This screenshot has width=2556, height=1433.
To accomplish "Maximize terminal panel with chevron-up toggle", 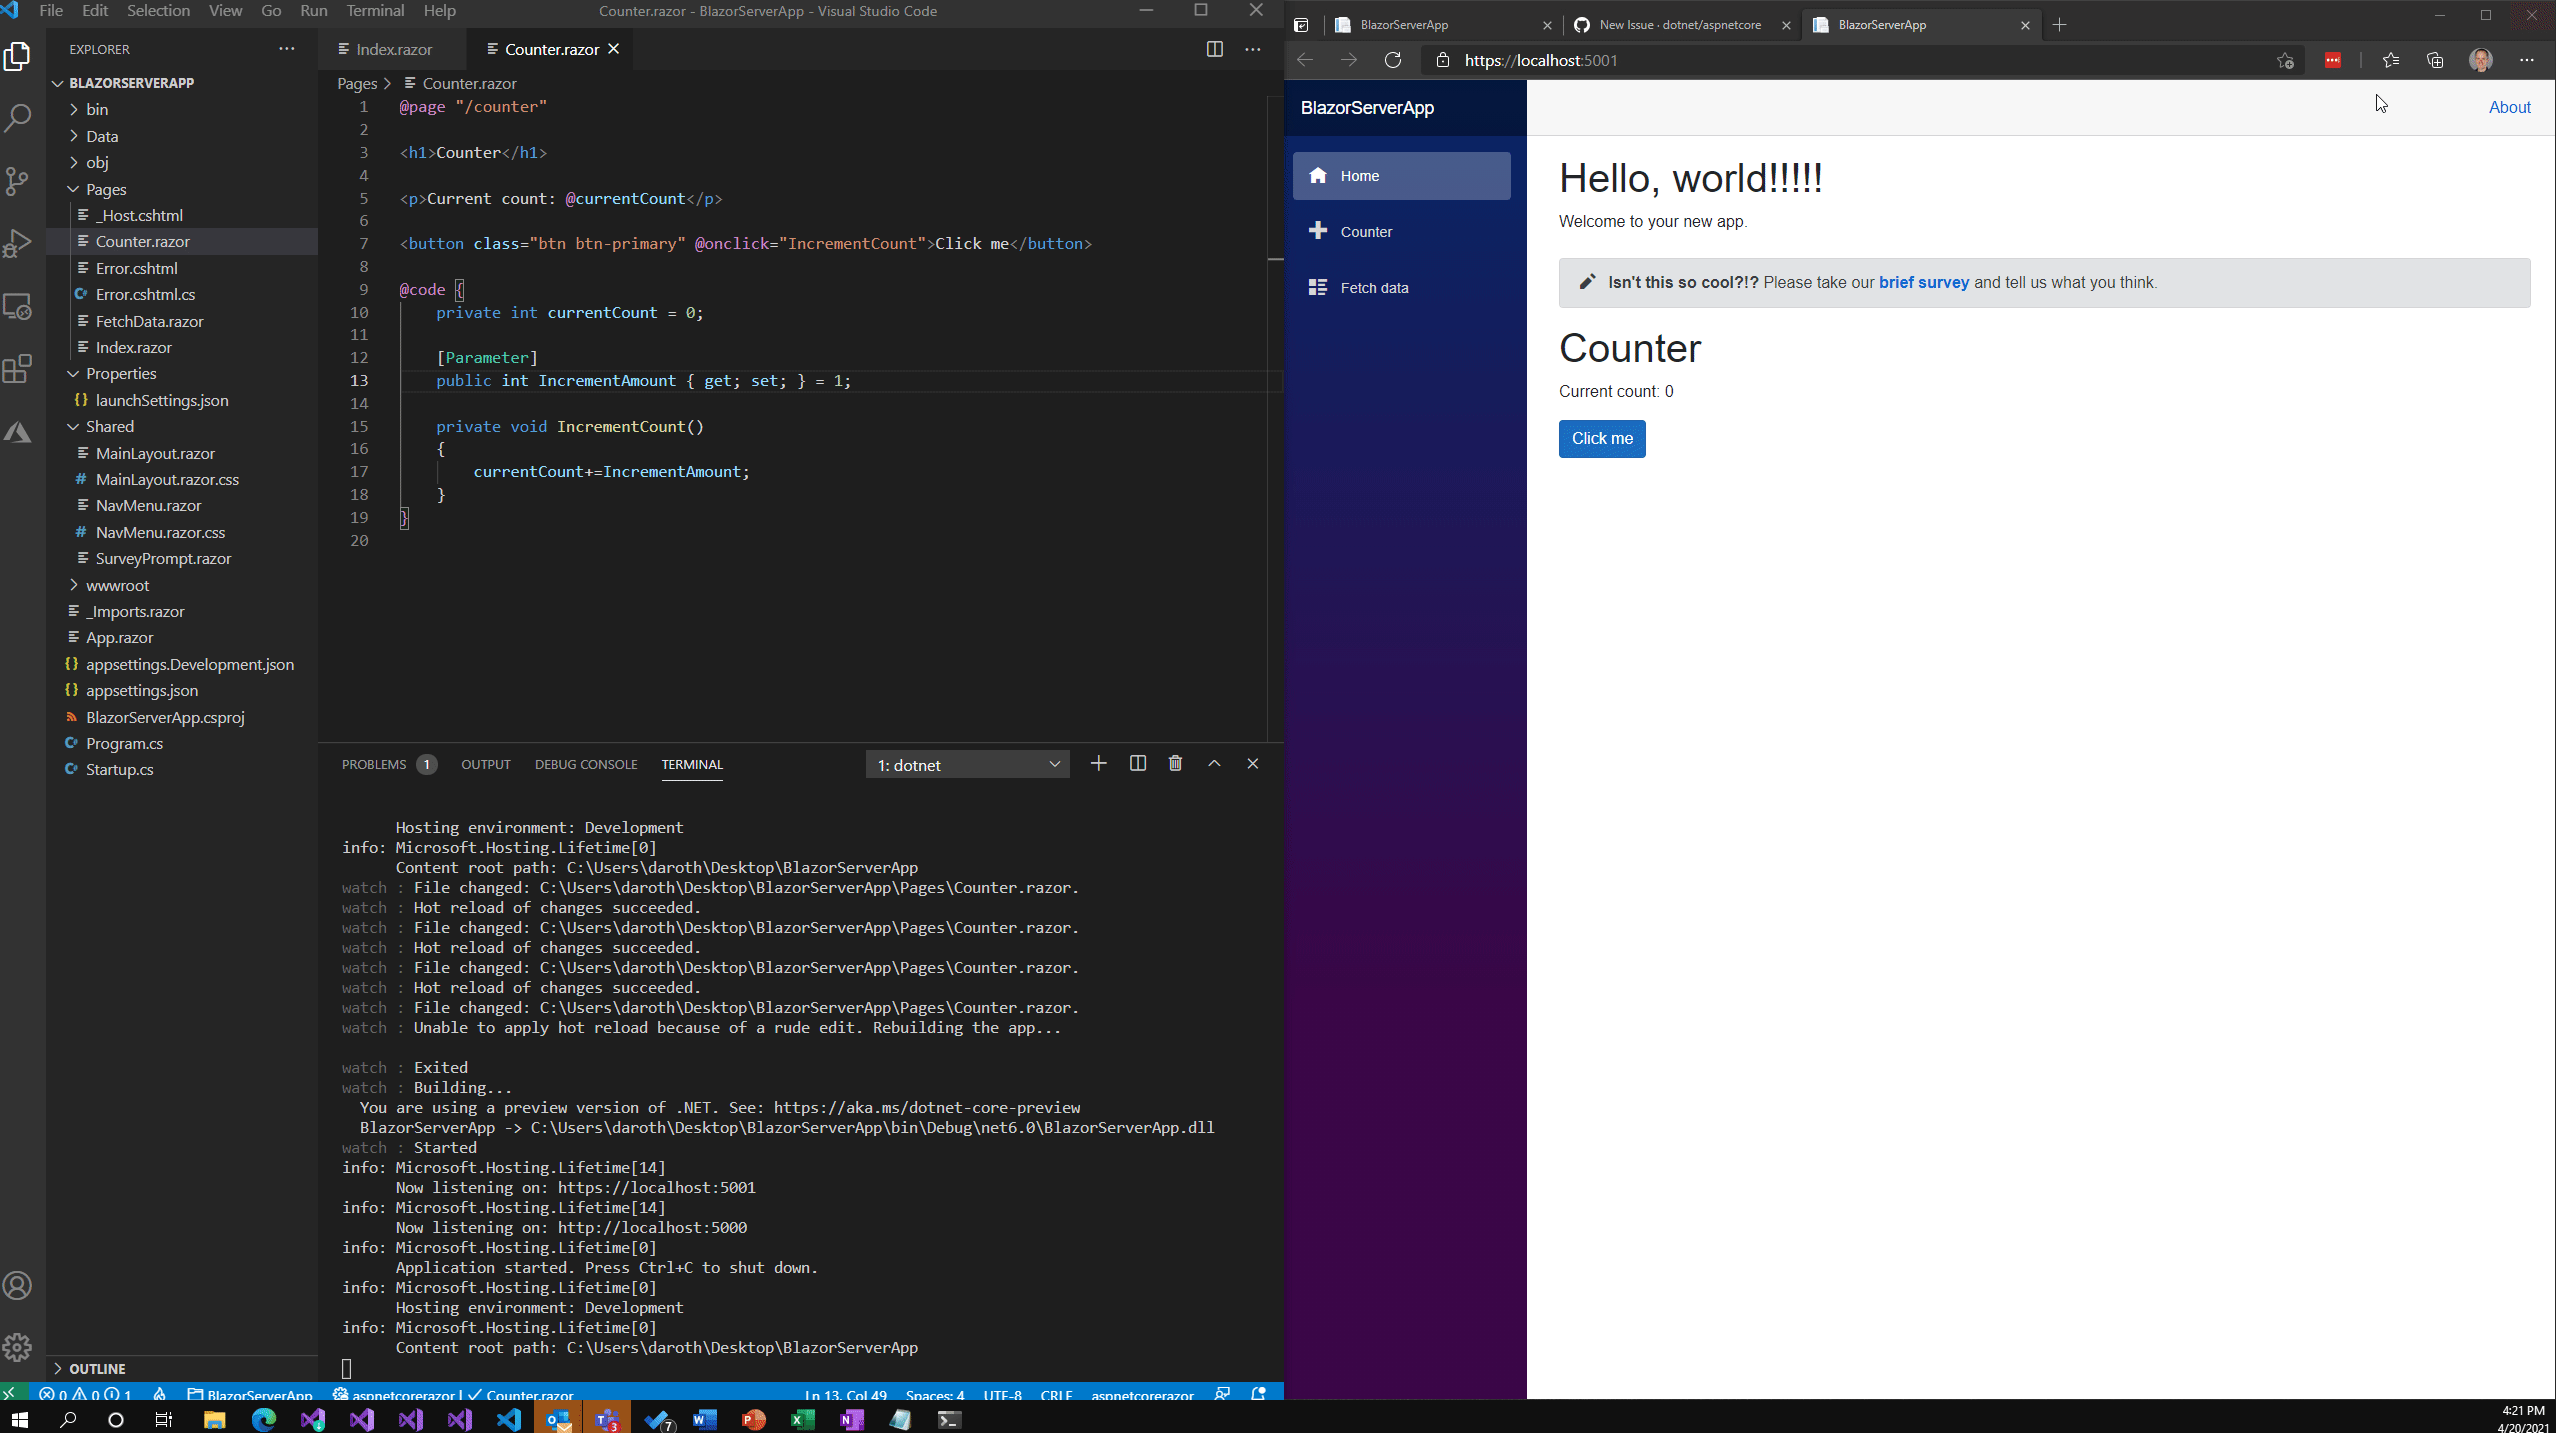I will coord(1214,764).
